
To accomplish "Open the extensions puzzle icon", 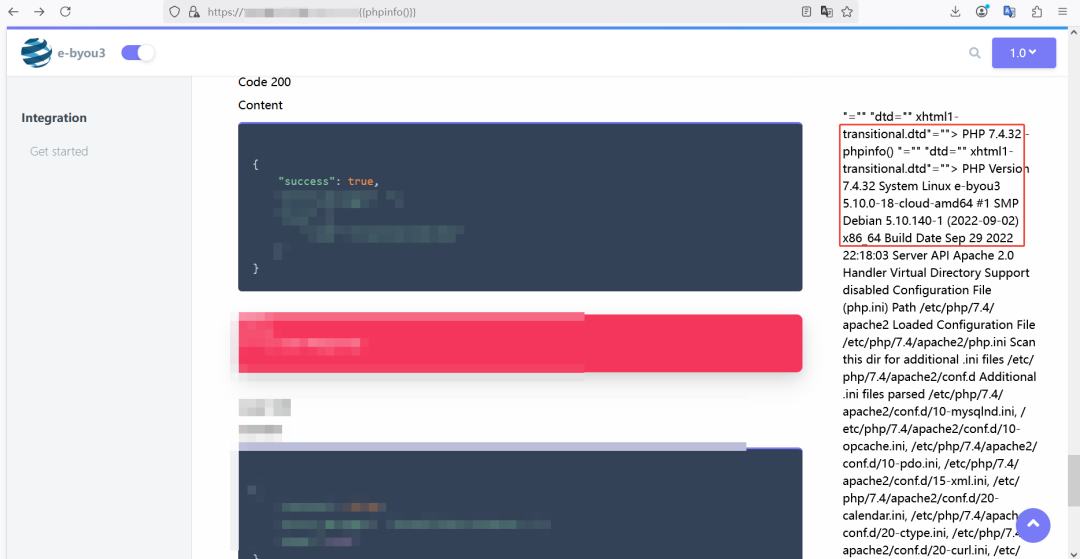I will 1037,12.
